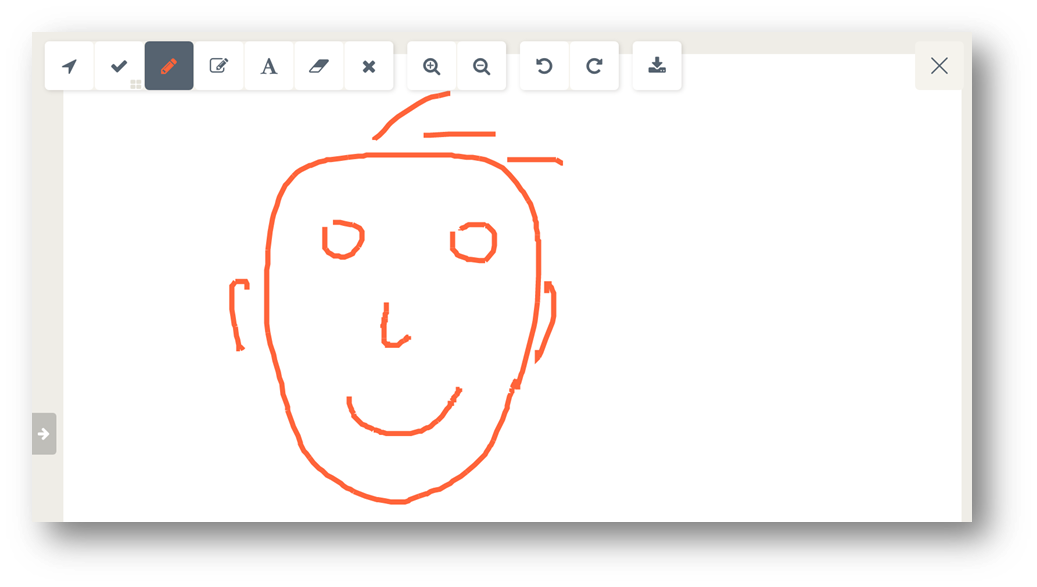1037x587 pixels.
Task: Select the text tool labeled A
Action: click(269, 66)
